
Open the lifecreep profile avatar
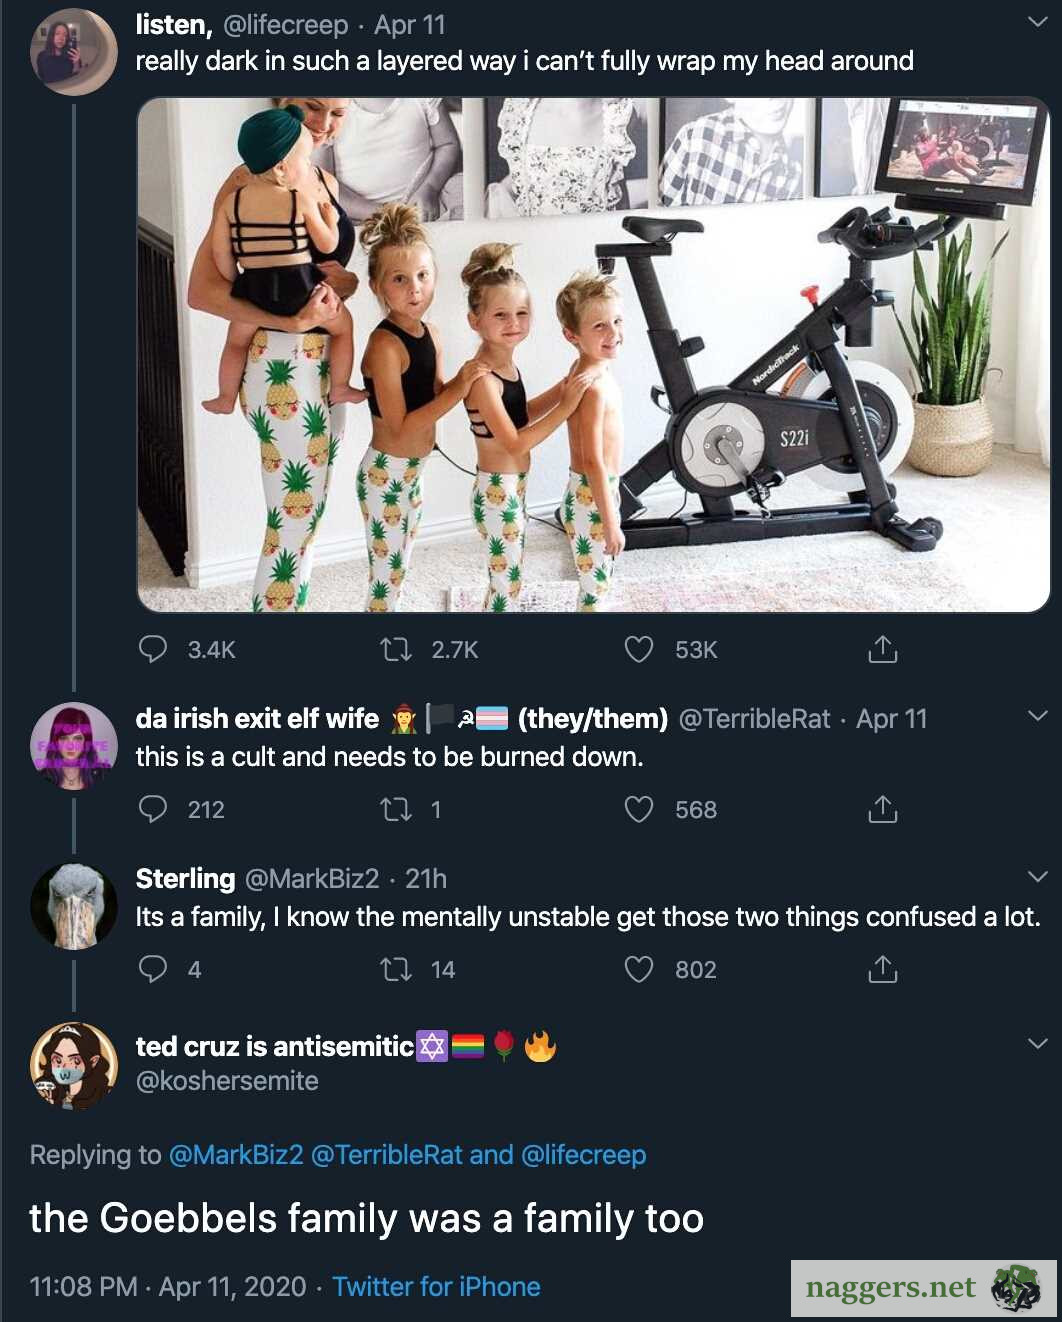click(x=73, y=51)
